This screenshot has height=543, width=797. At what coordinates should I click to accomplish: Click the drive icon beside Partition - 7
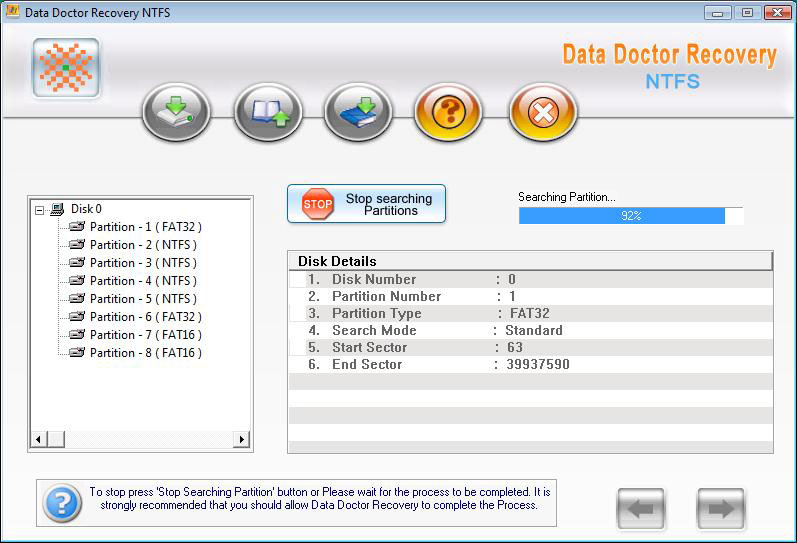tap(77, 335)
